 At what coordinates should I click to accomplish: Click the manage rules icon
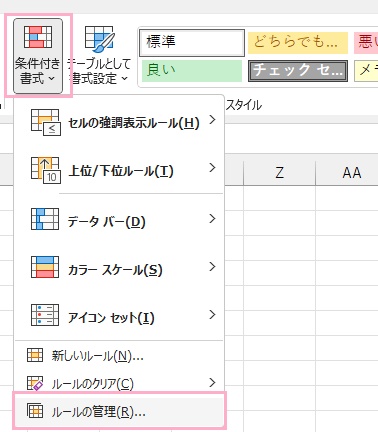click(35, 411)
